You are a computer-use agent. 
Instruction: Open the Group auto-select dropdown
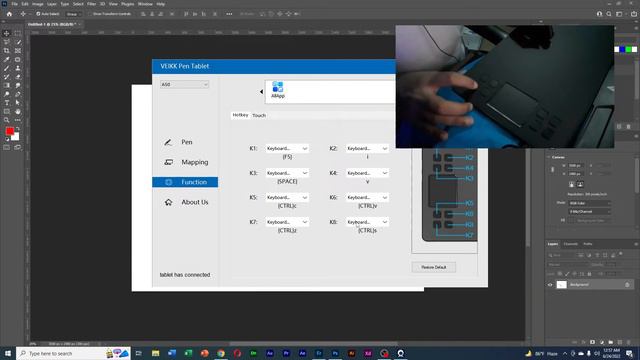coord(73,14)
